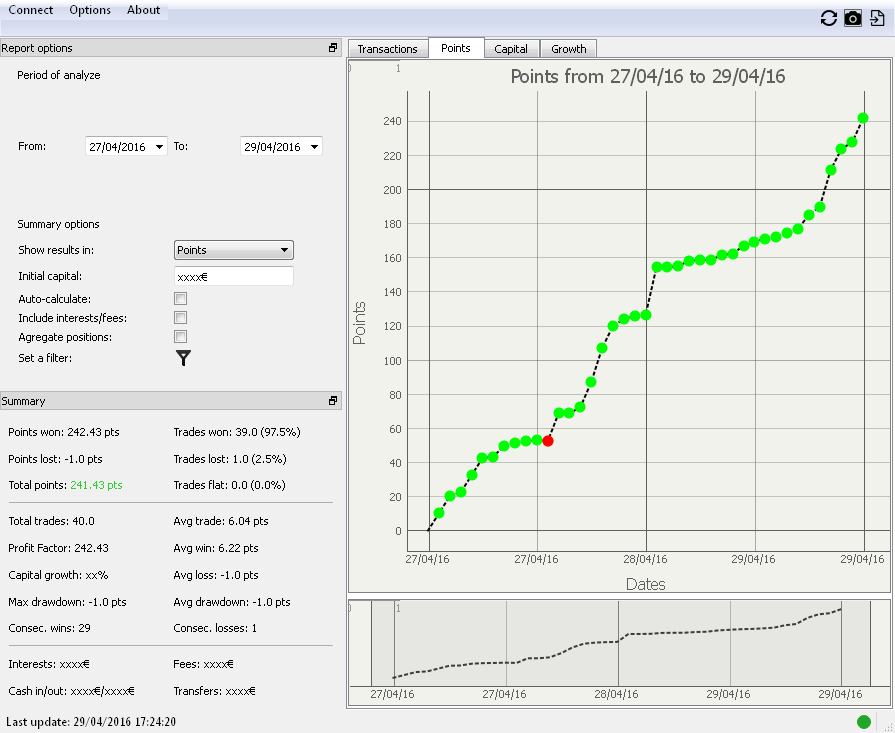Open the From date dropdown
The height and width of the screenshot is (733, 895).
click(x=160, y=147)
